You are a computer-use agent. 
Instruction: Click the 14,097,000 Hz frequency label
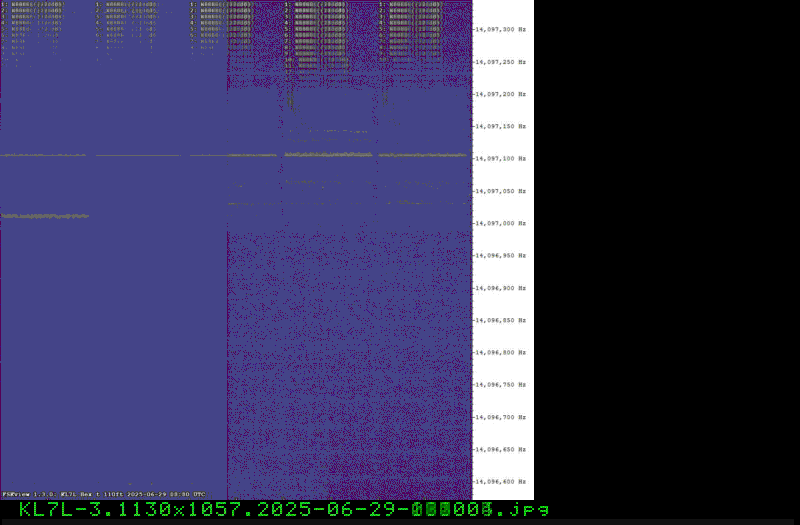click(501, 223)
